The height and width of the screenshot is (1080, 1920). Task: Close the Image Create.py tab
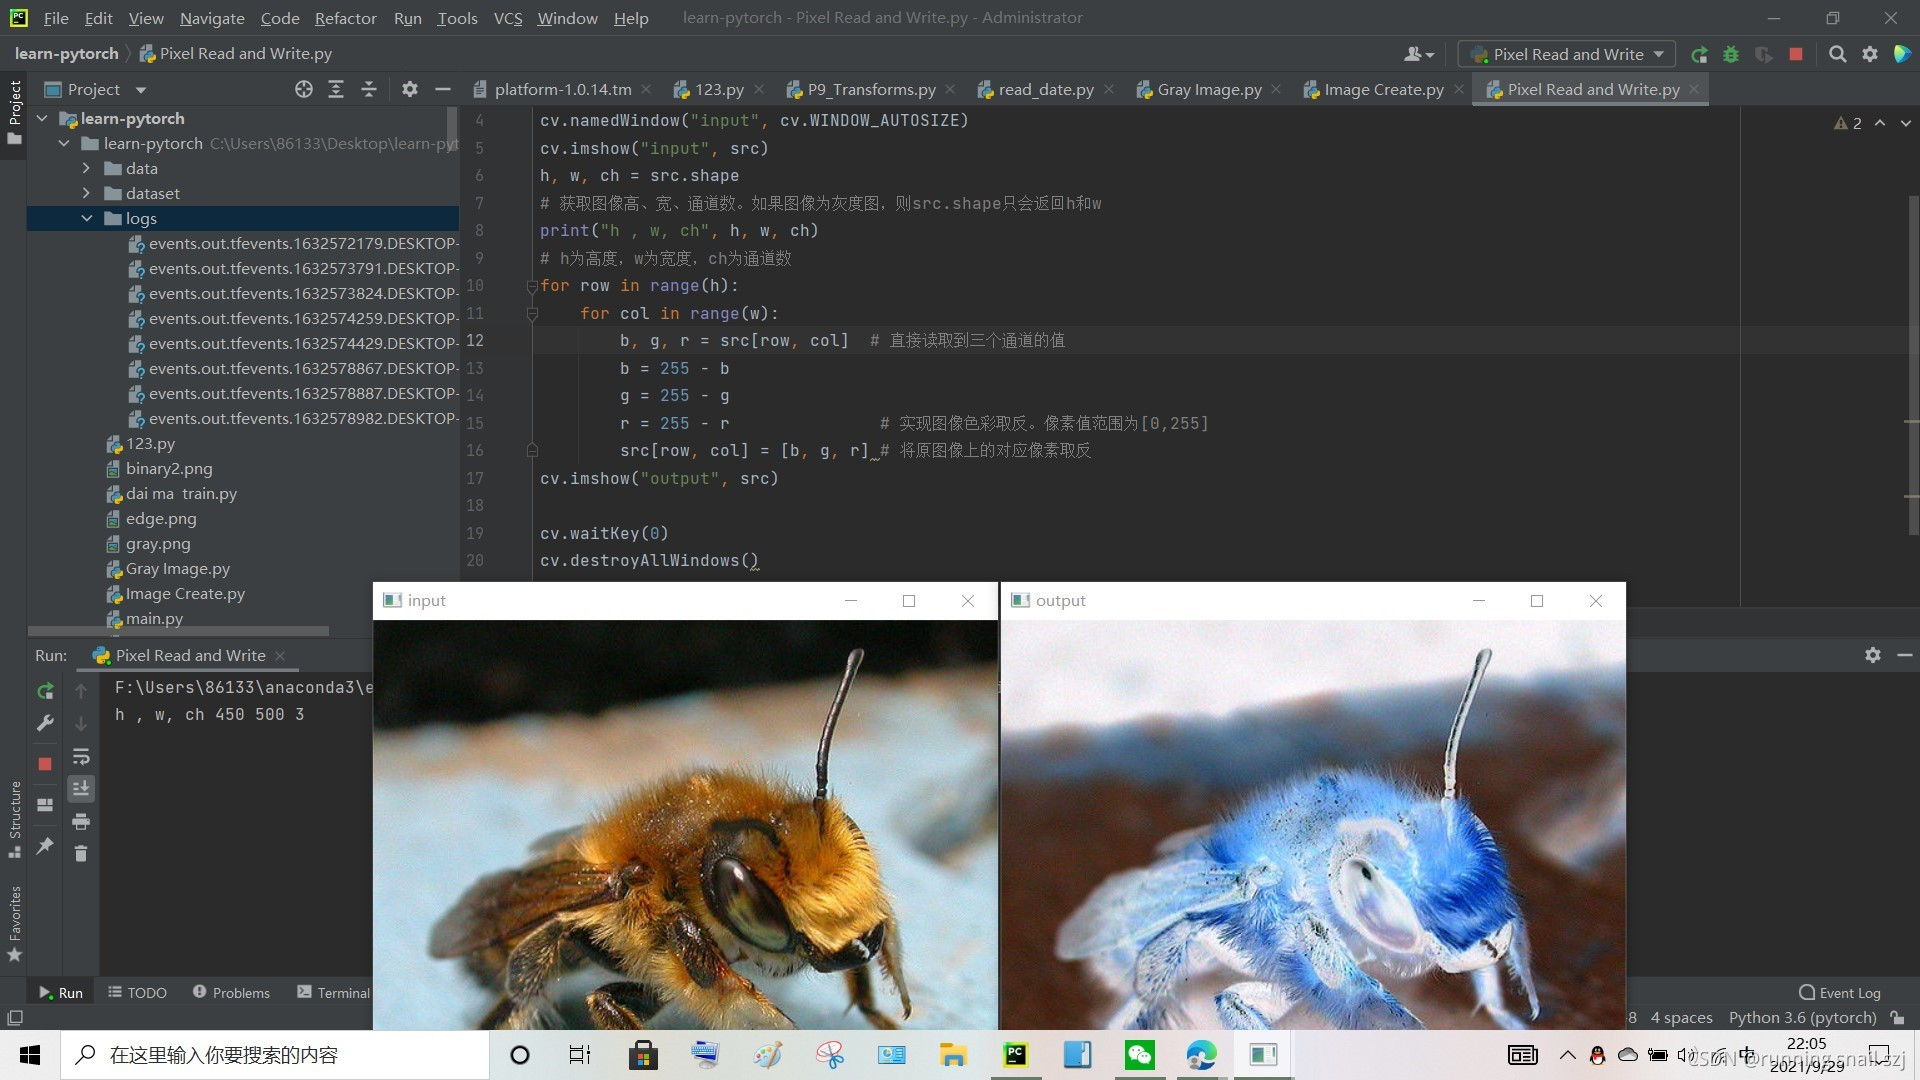pyautogui.click(x=1459, y=90)
